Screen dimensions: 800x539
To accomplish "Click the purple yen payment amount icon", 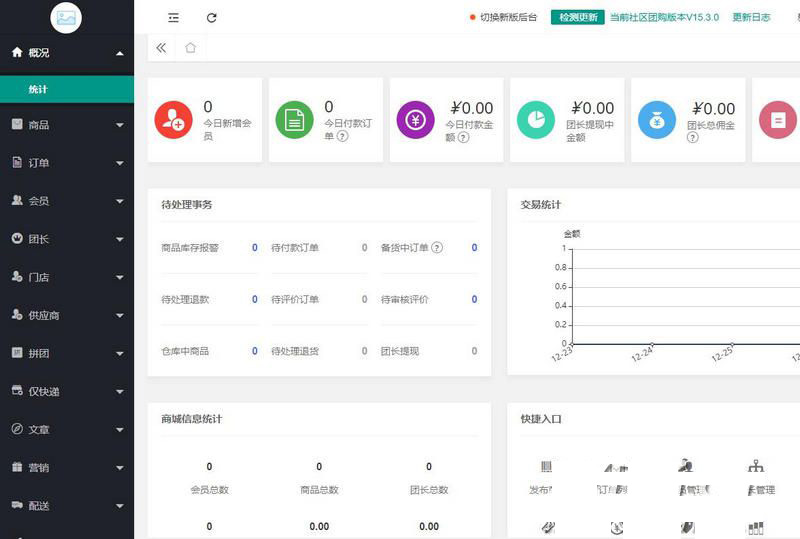I will click(x=415, y=120).
